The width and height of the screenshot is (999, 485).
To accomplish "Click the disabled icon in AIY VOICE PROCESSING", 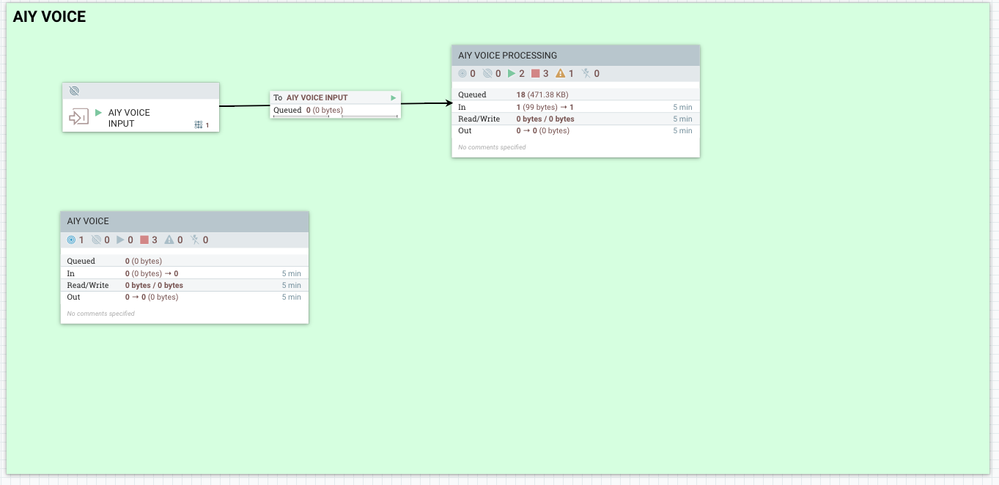I will click(586, 74).
